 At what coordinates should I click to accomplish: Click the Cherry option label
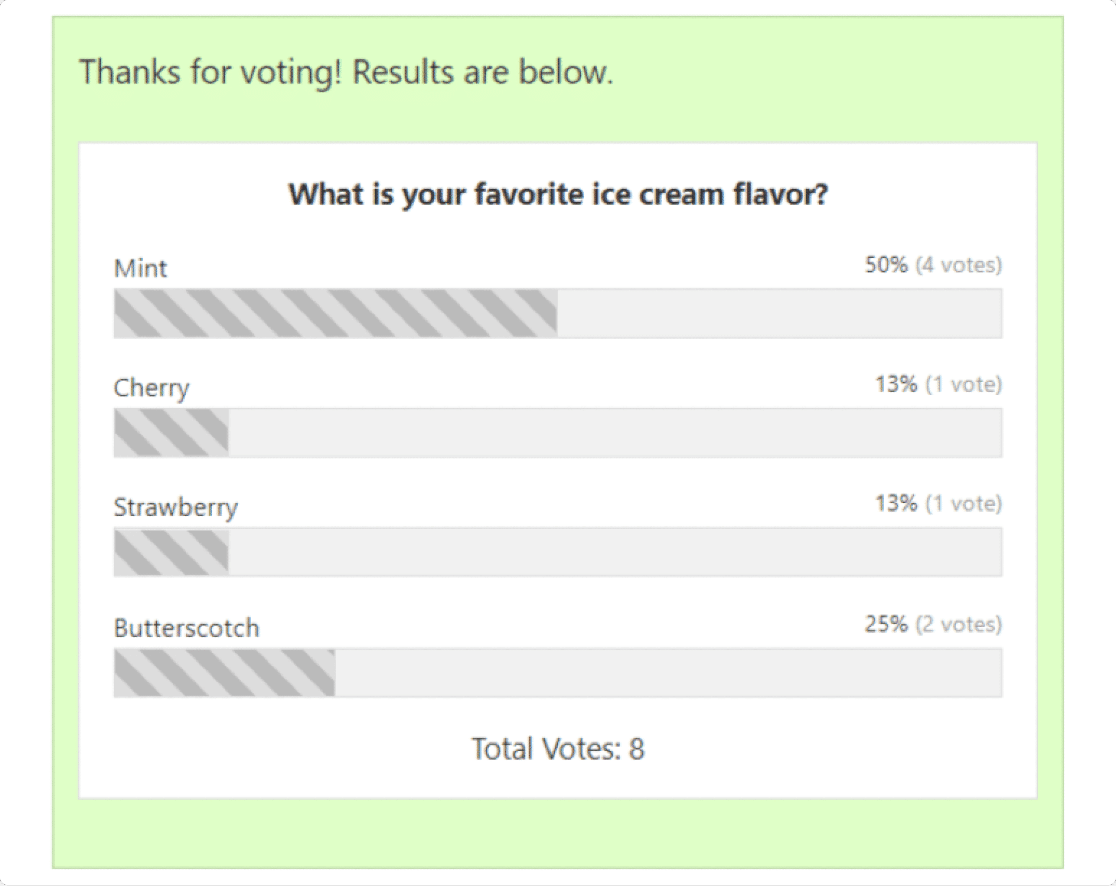tap(152, 389)
